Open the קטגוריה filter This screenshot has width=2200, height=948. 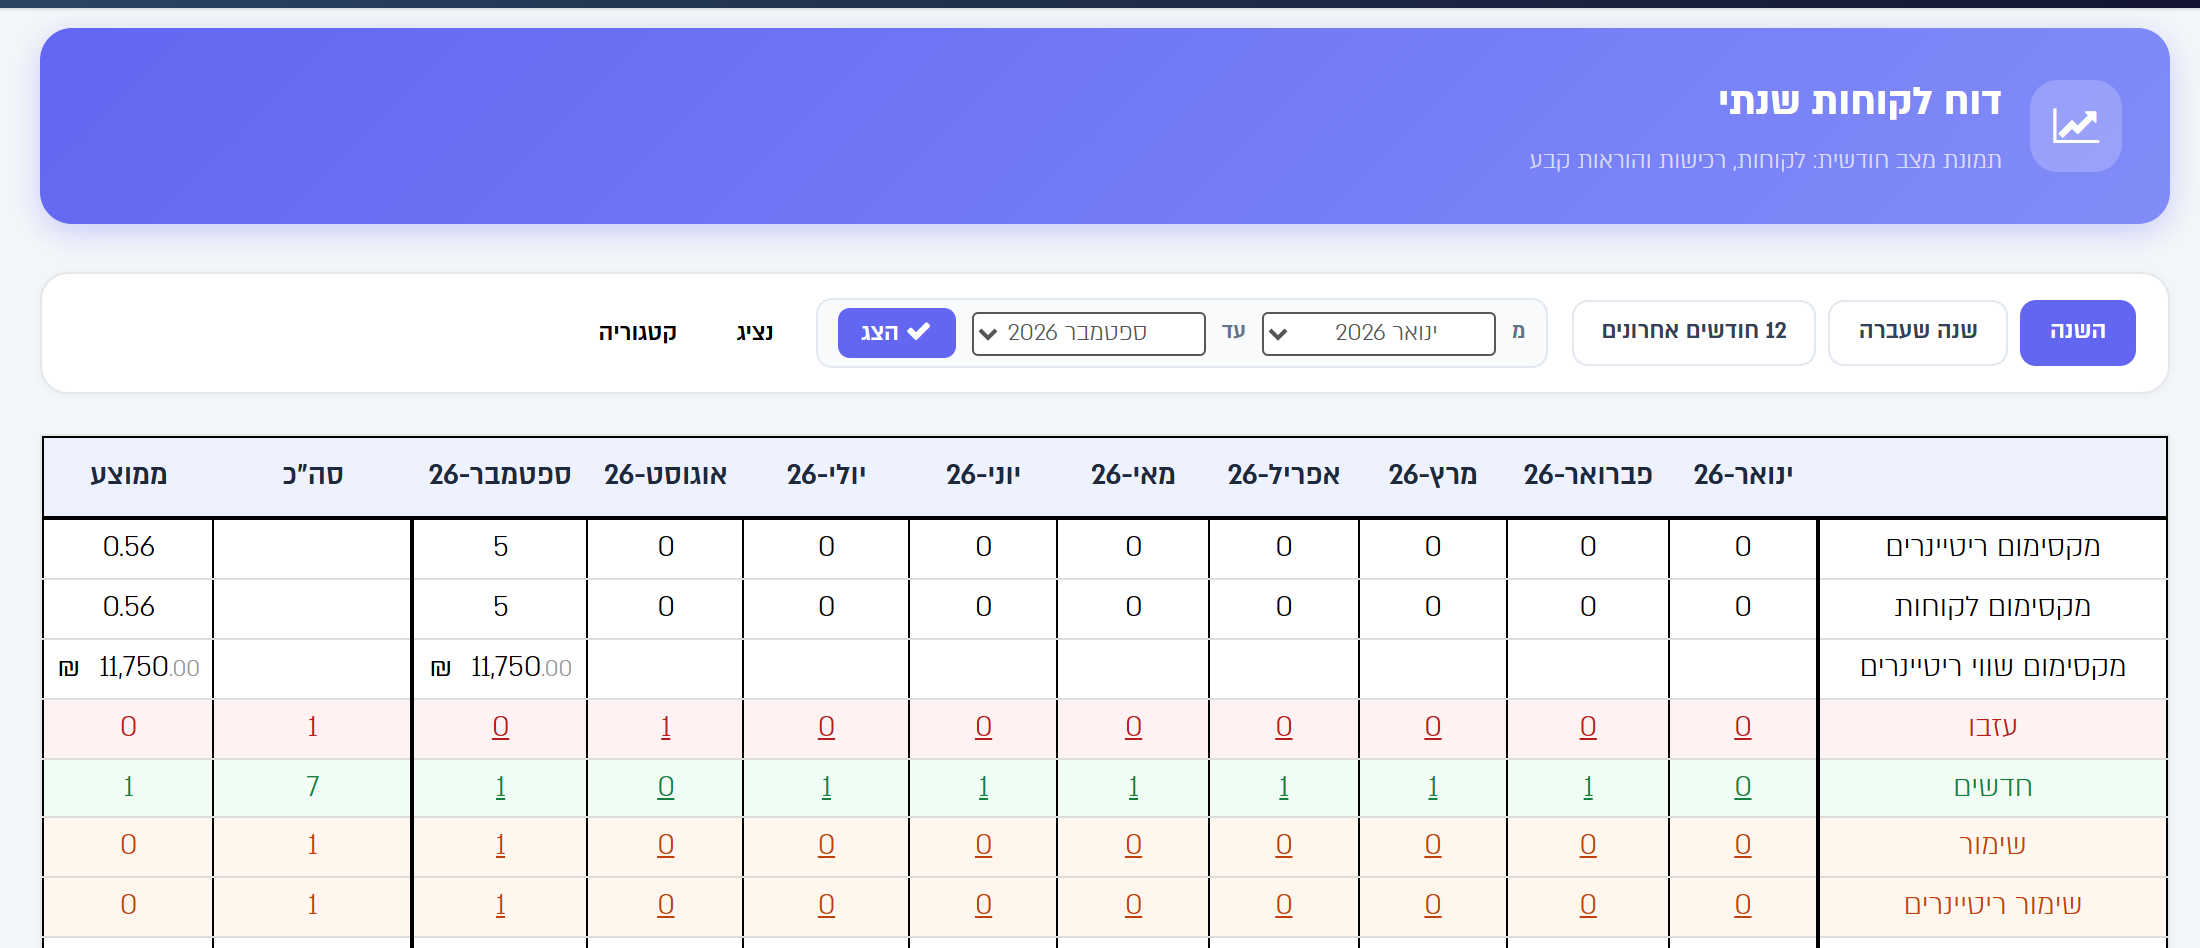637,332
